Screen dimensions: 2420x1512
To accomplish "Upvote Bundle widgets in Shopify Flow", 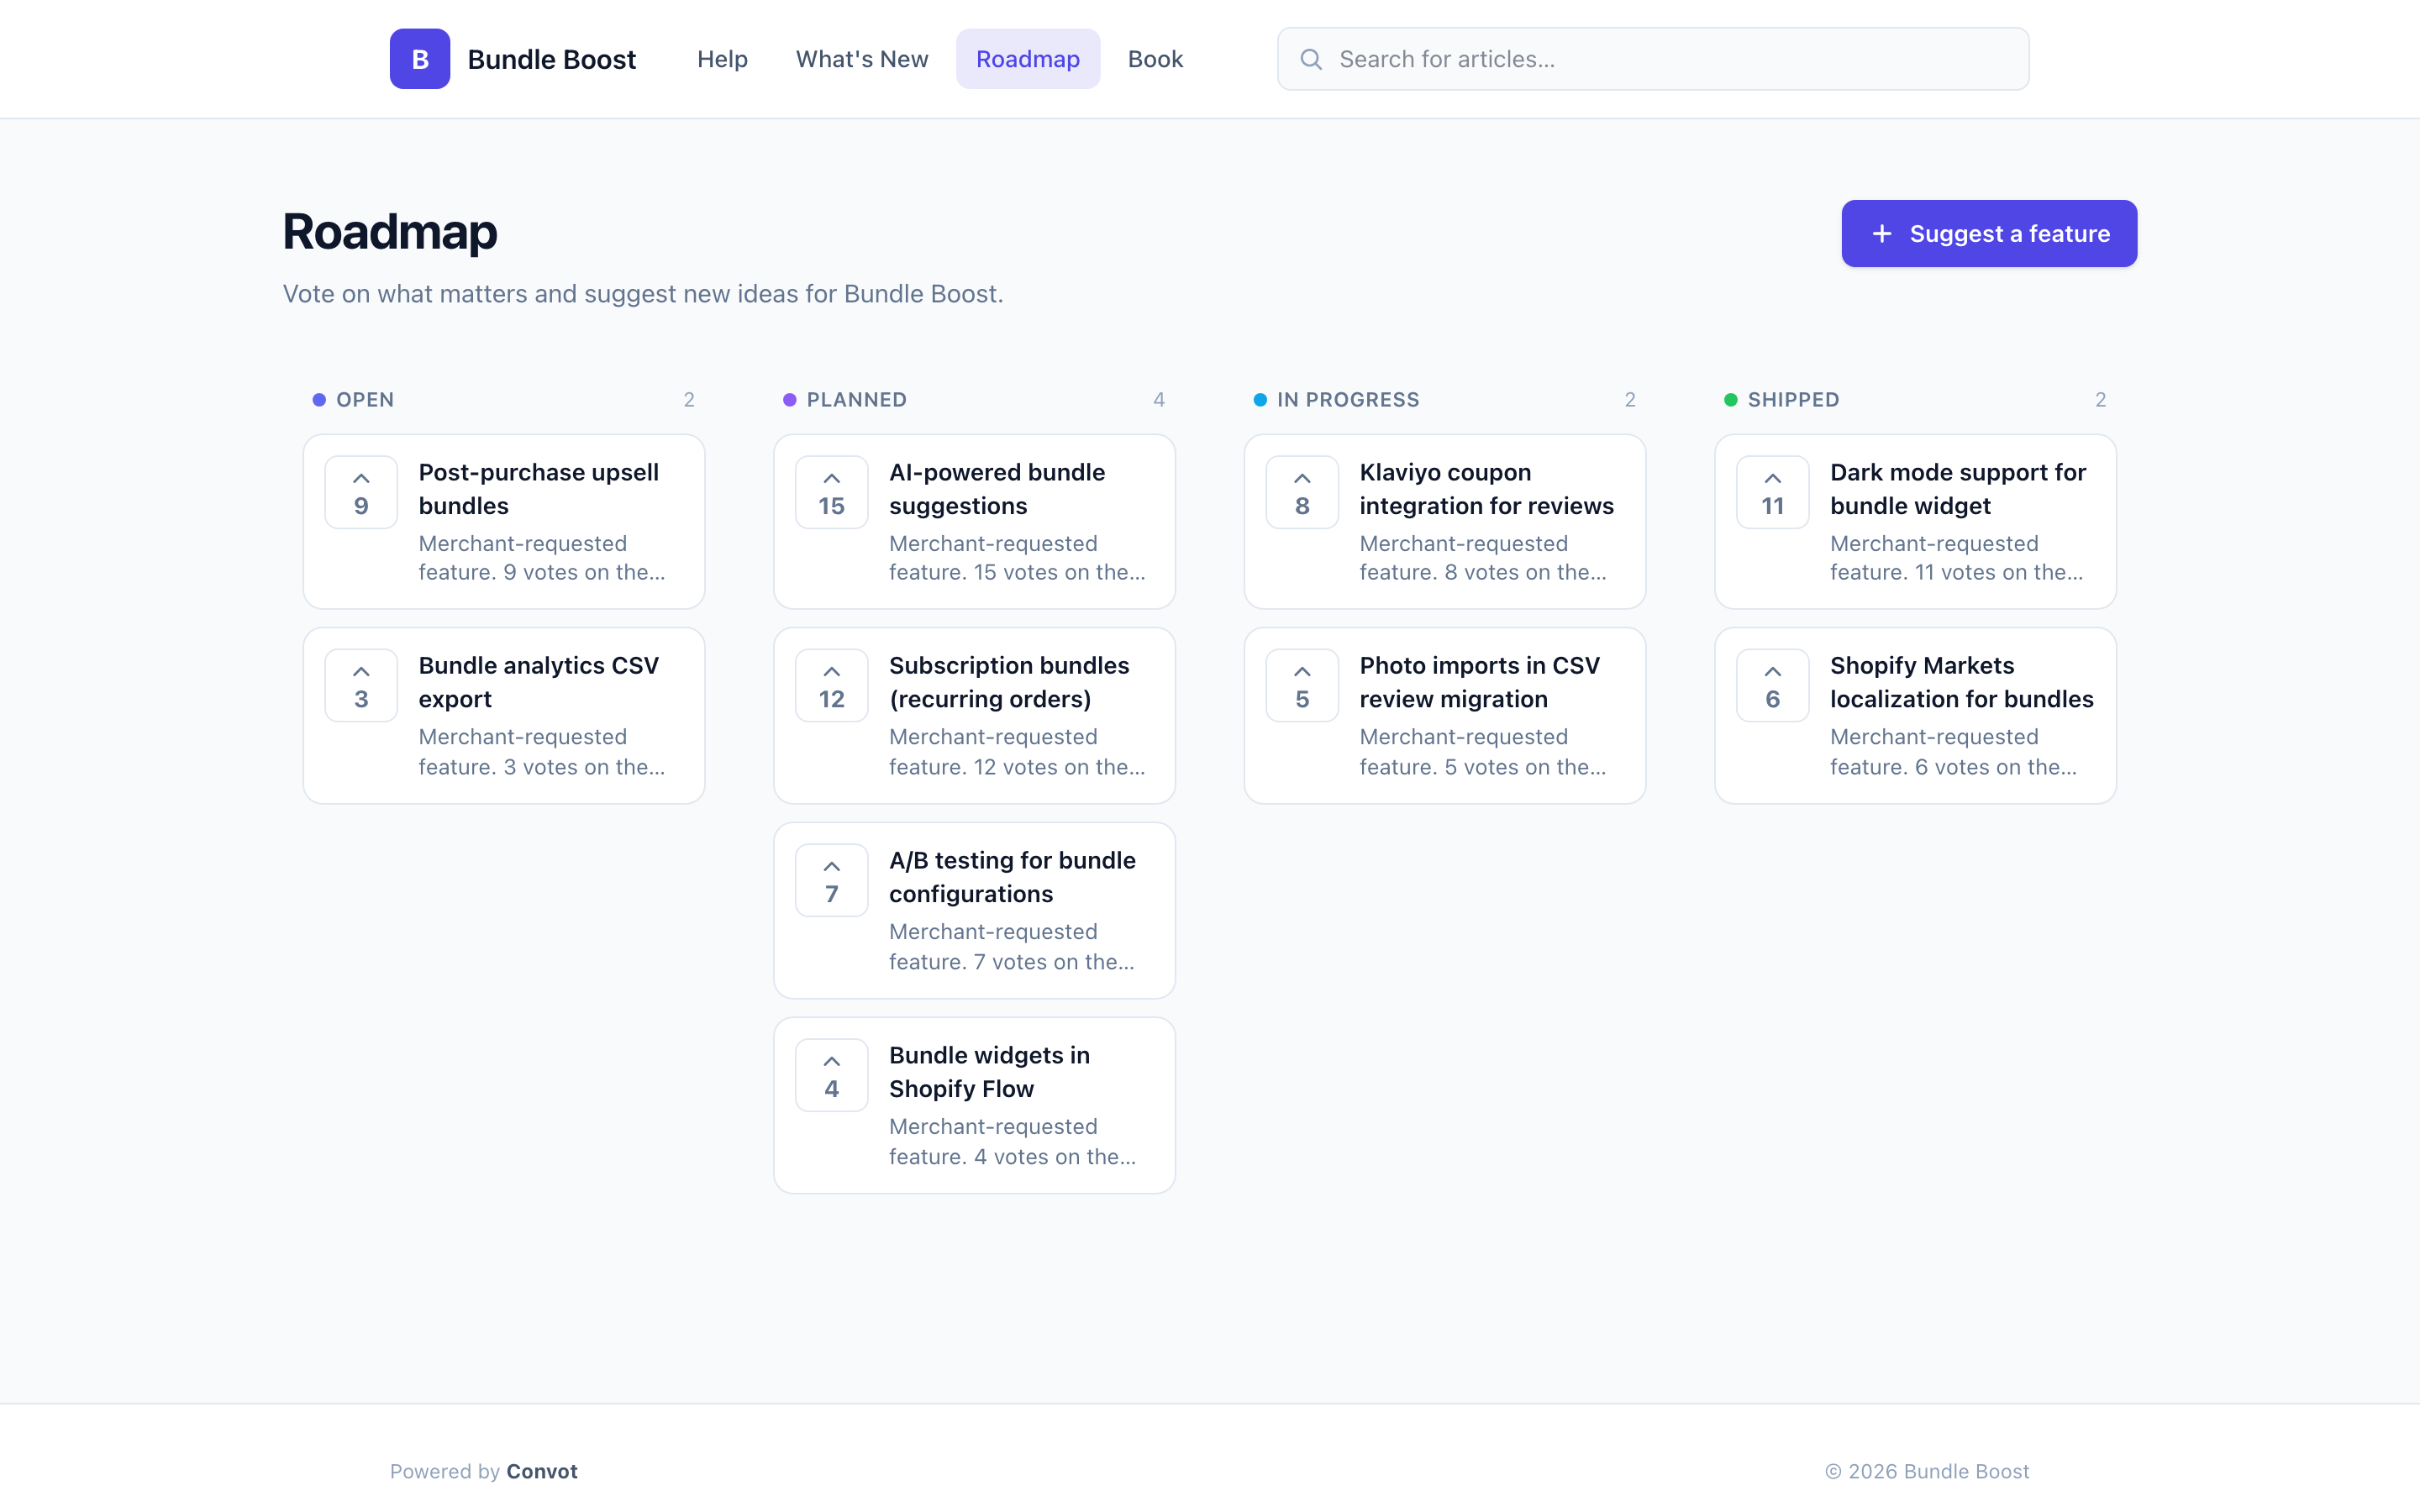I will pyautogui.click(x=832, y=1075).
